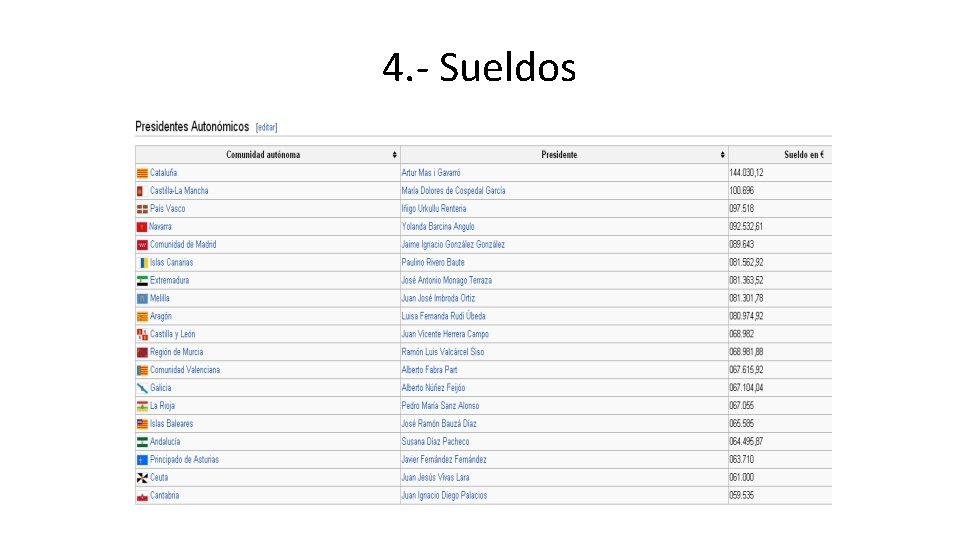
Task: Open the Alberto Núñez Feijóo link
Action: 433,388
